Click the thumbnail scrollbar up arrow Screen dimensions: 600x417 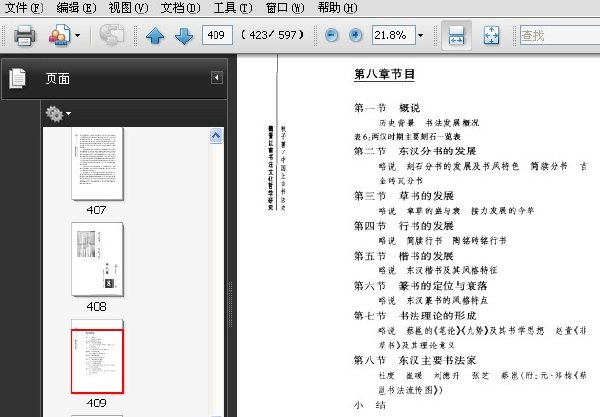(x=216, y=135)
